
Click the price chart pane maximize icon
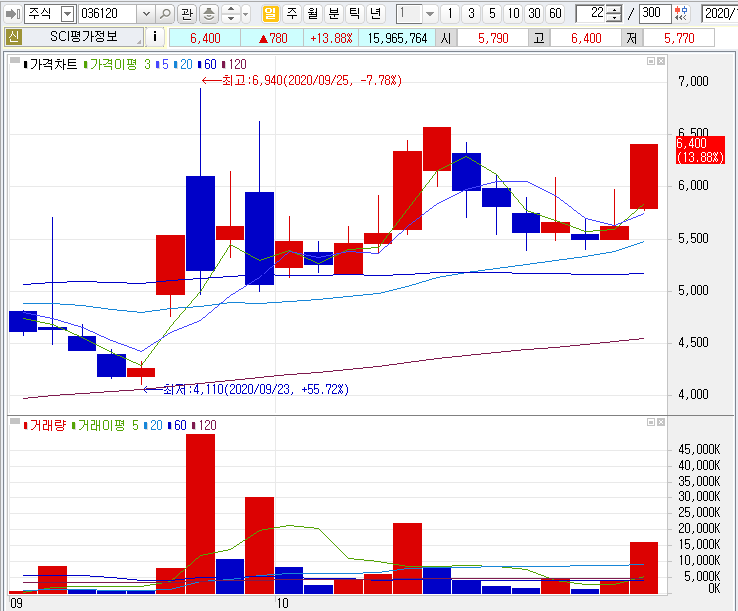click(651, 61)
